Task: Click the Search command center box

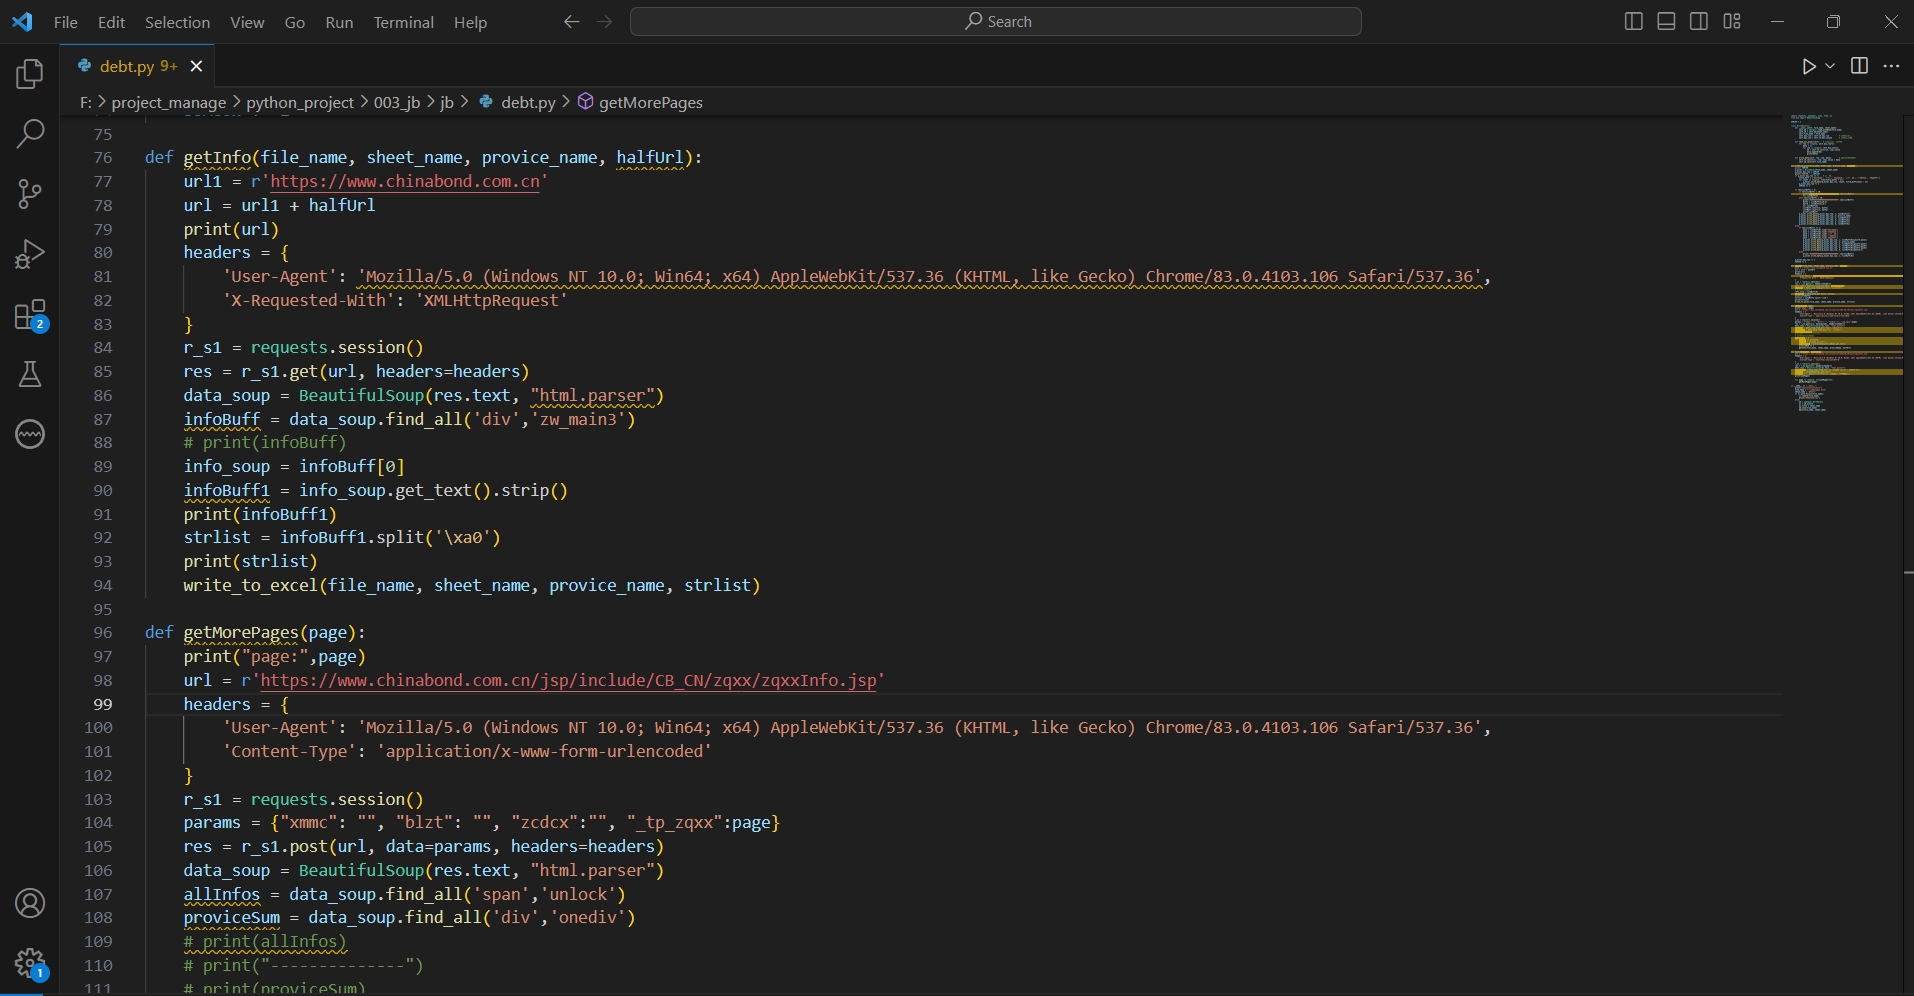Action: click(x=995, y=21)
